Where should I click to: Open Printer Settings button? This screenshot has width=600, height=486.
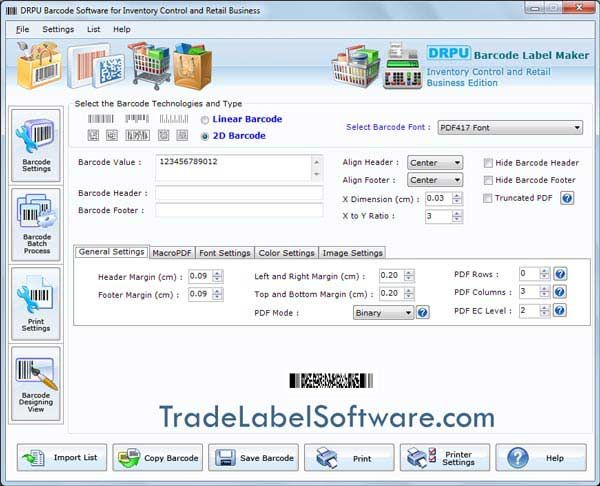pyautogui.click(x=445, y=458)
